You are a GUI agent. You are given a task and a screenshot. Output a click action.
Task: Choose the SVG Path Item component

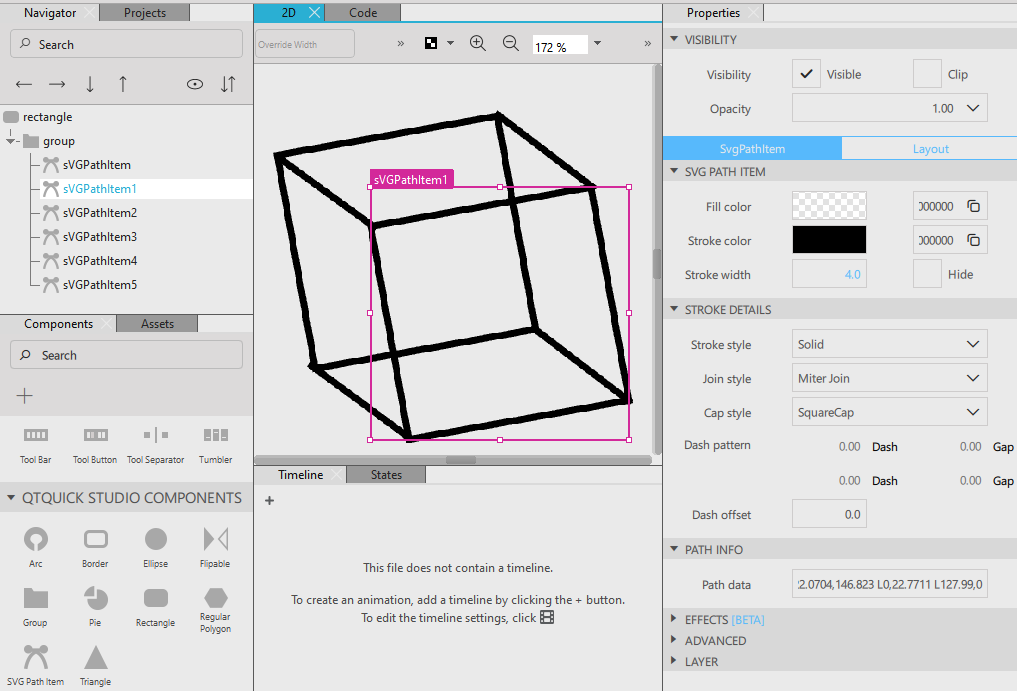[35, 657]
